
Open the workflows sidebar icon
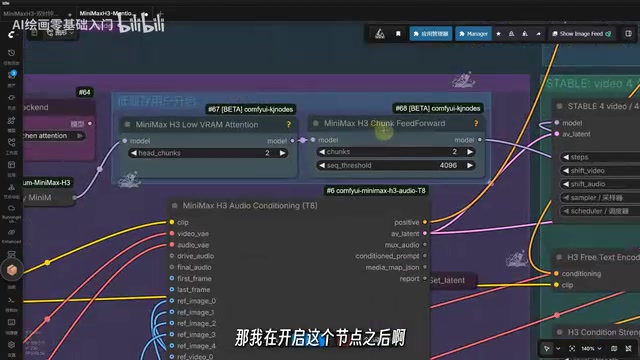click(11, 142)
